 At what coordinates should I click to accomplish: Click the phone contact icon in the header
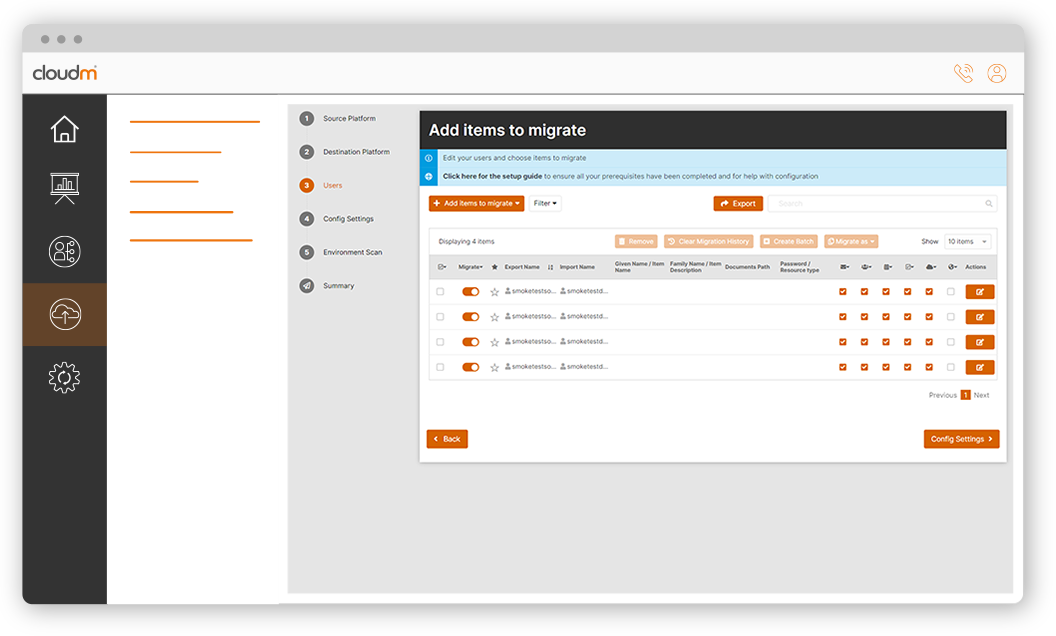point(962,72)
